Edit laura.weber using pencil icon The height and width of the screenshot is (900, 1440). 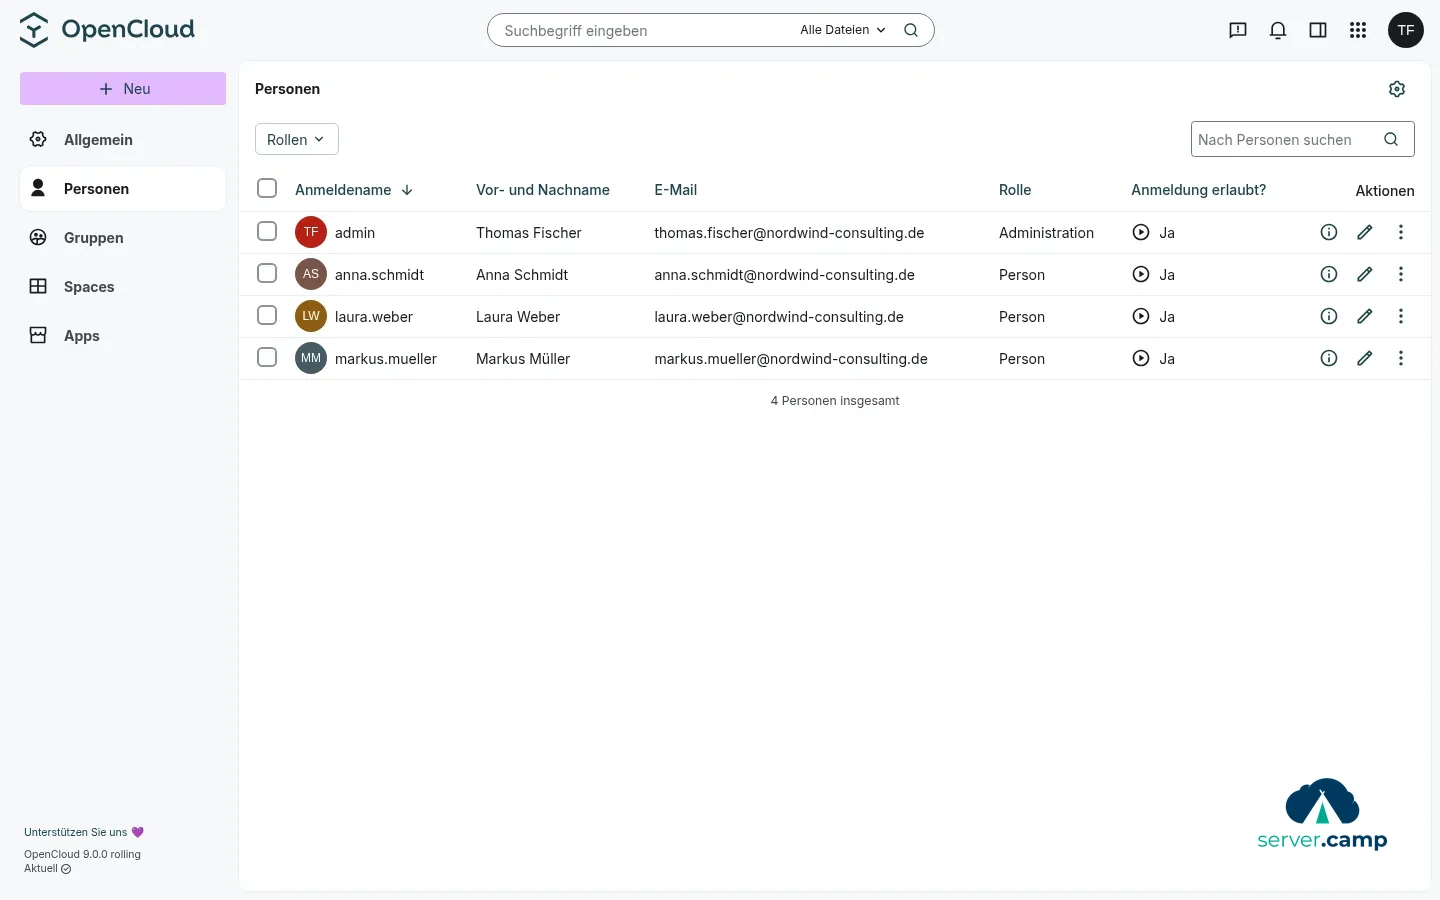[1365, 316]
